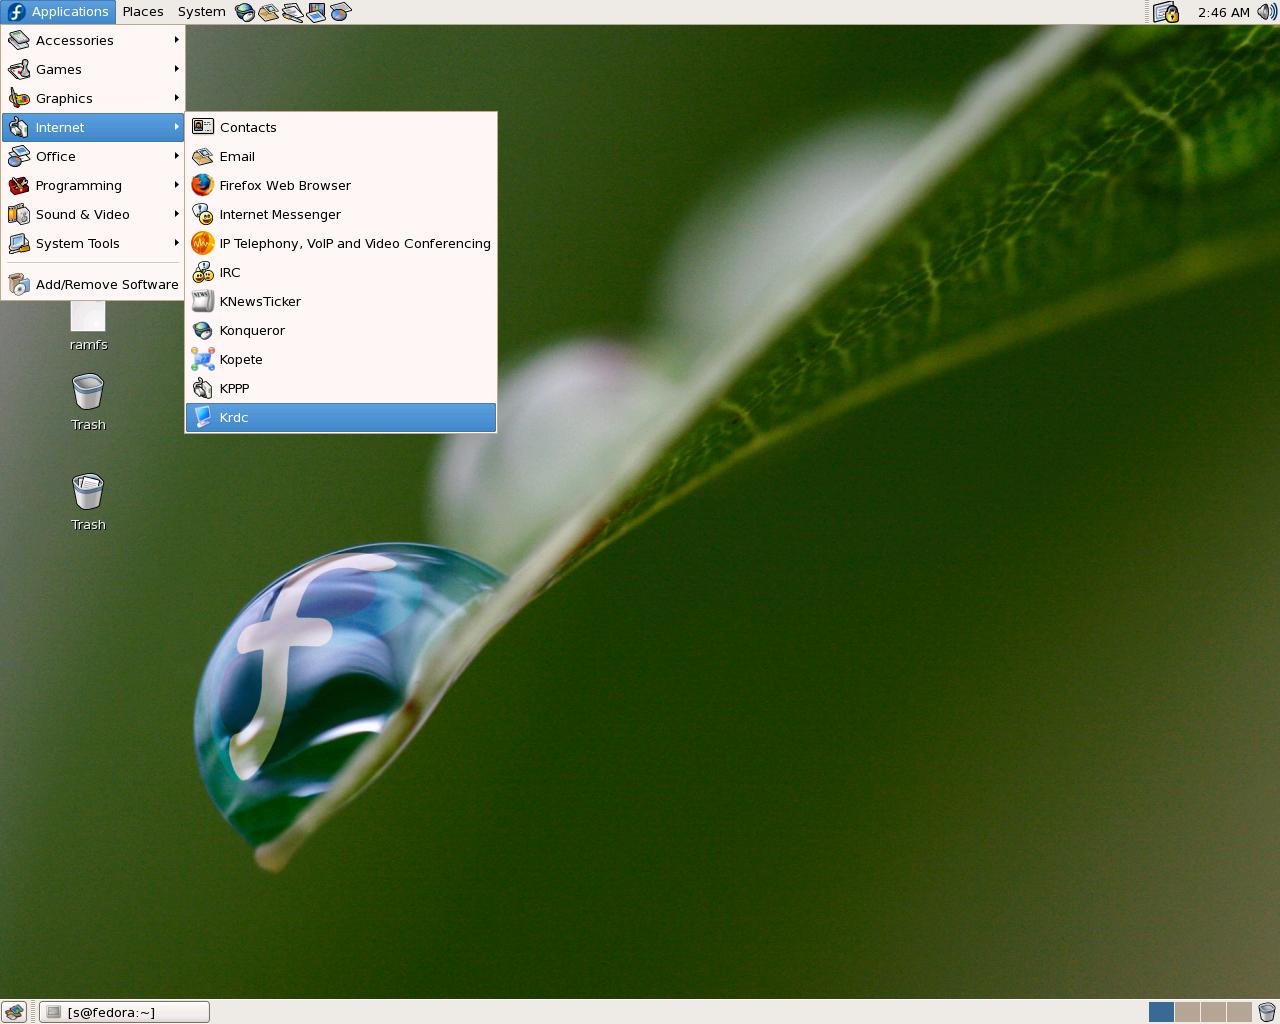This screenshot has height=1024, width=1280.
Task: Open Krdc remote desktop entry
Action: (341, 417)
